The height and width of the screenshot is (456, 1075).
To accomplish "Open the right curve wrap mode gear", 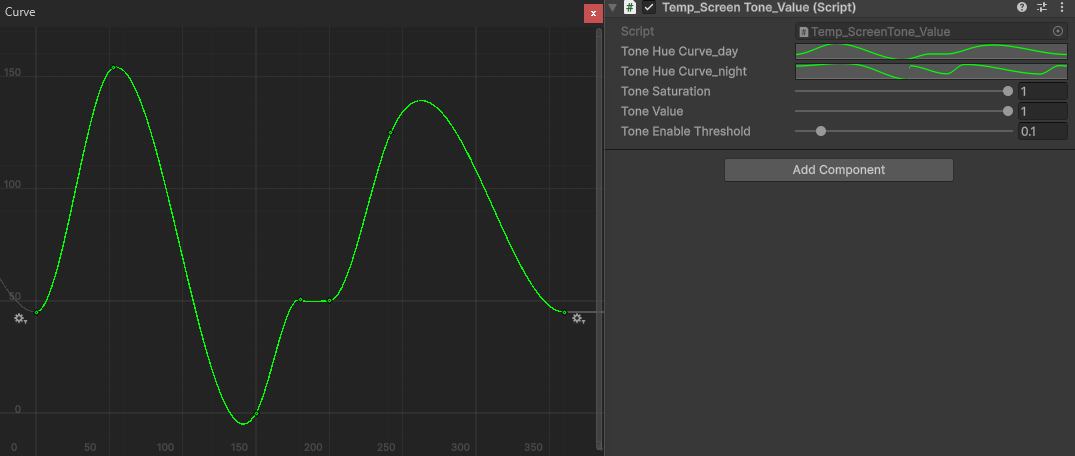I will tap(579, 319).
